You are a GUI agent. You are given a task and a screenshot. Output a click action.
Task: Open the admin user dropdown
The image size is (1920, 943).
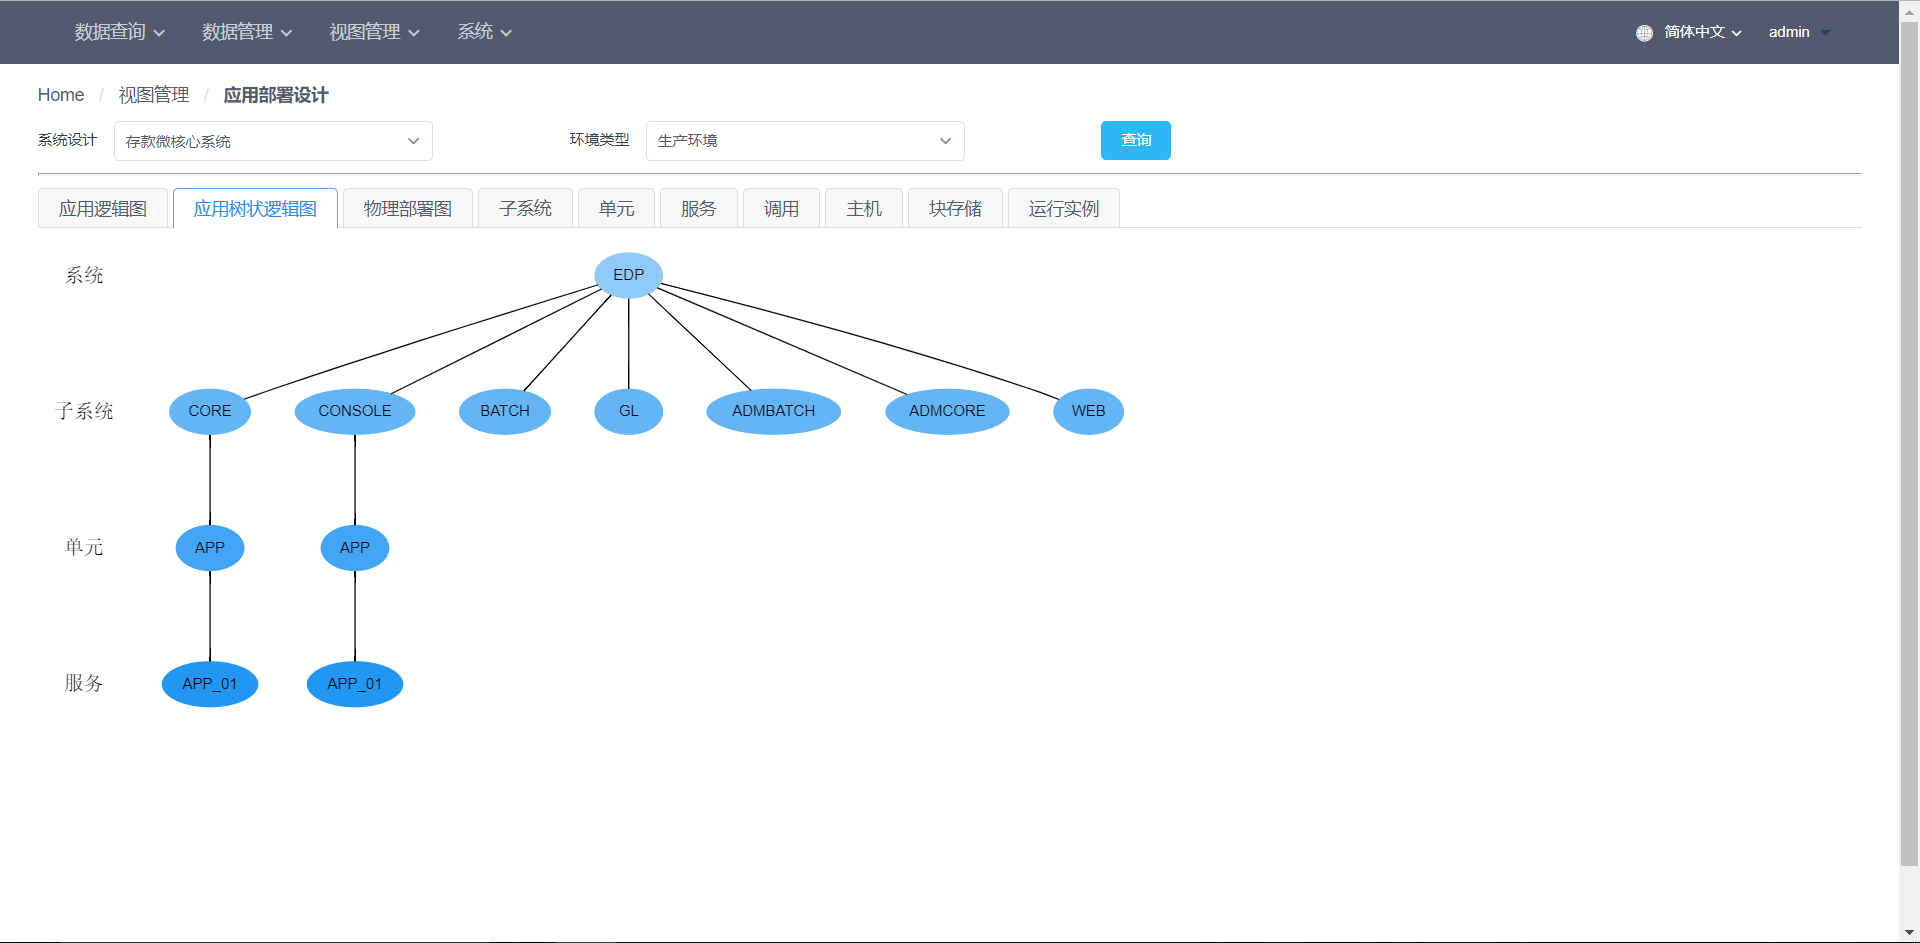coord(1799,32)
